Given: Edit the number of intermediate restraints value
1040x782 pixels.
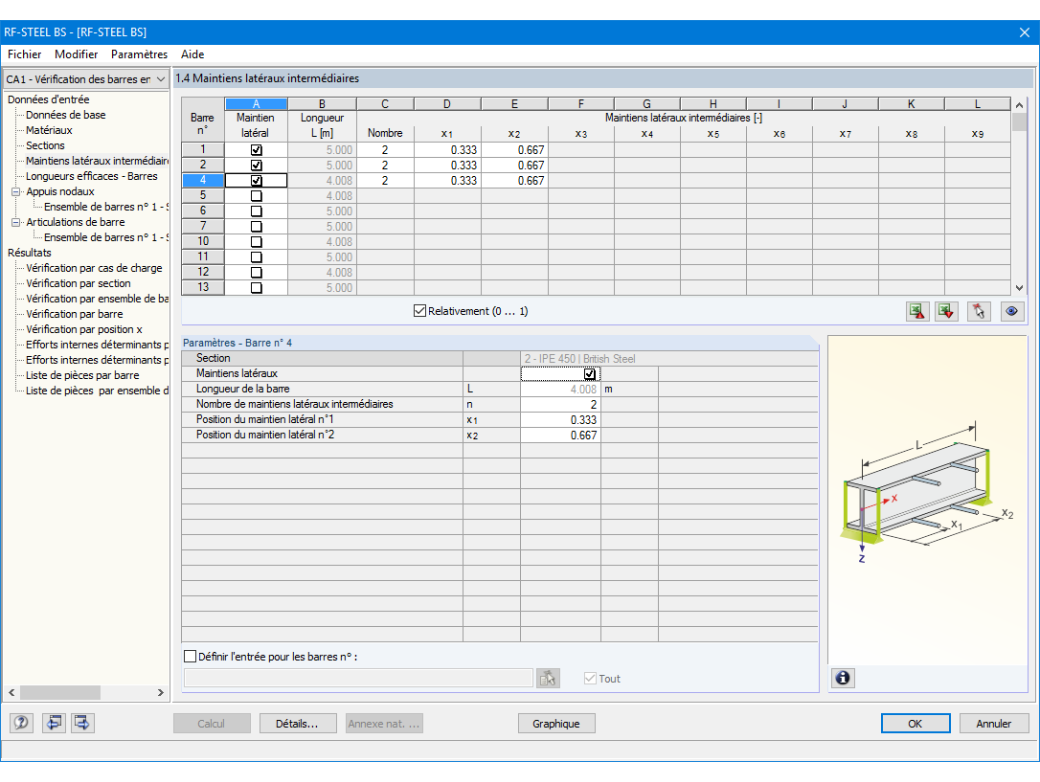Looking at the screenshot, I should click(x=560, y=405).
